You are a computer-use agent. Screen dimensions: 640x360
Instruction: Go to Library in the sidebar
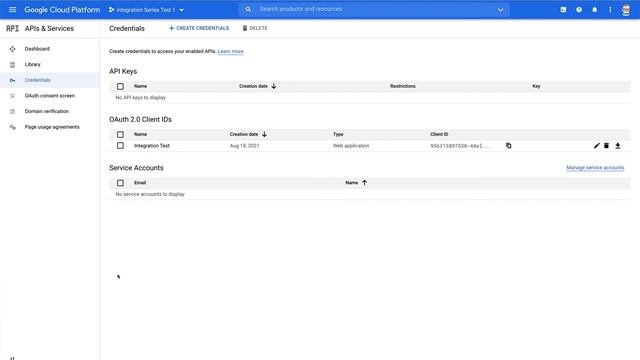[x=32, y=64]
